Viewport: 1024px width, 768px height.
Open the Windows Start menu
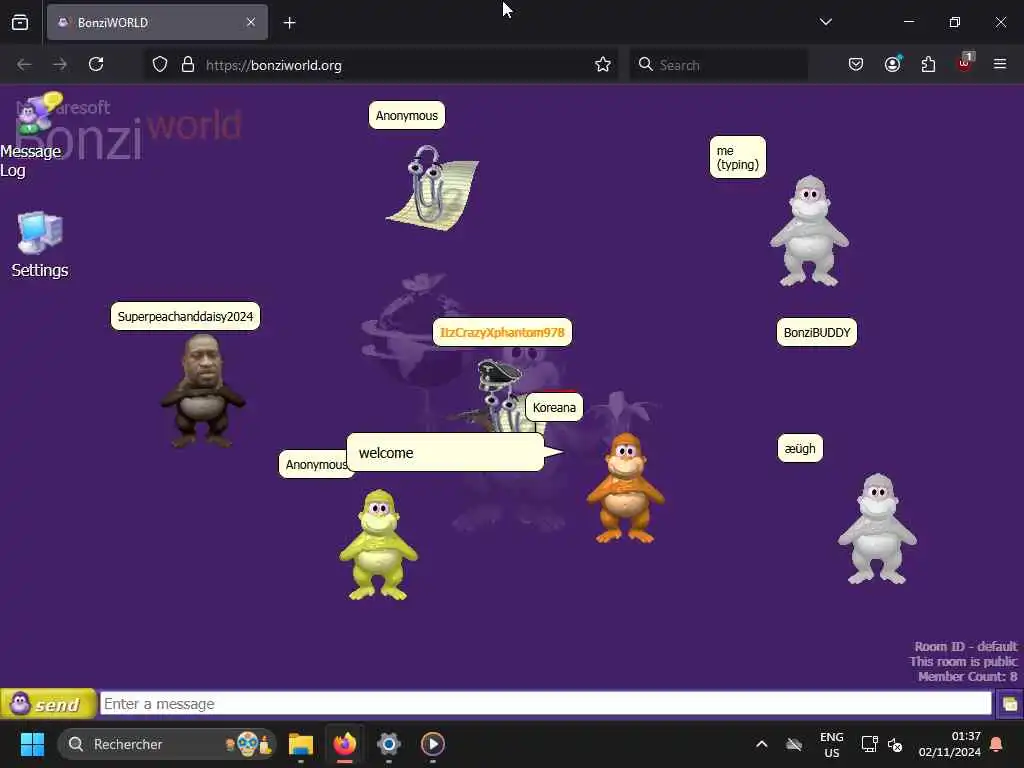coord(32,744)
